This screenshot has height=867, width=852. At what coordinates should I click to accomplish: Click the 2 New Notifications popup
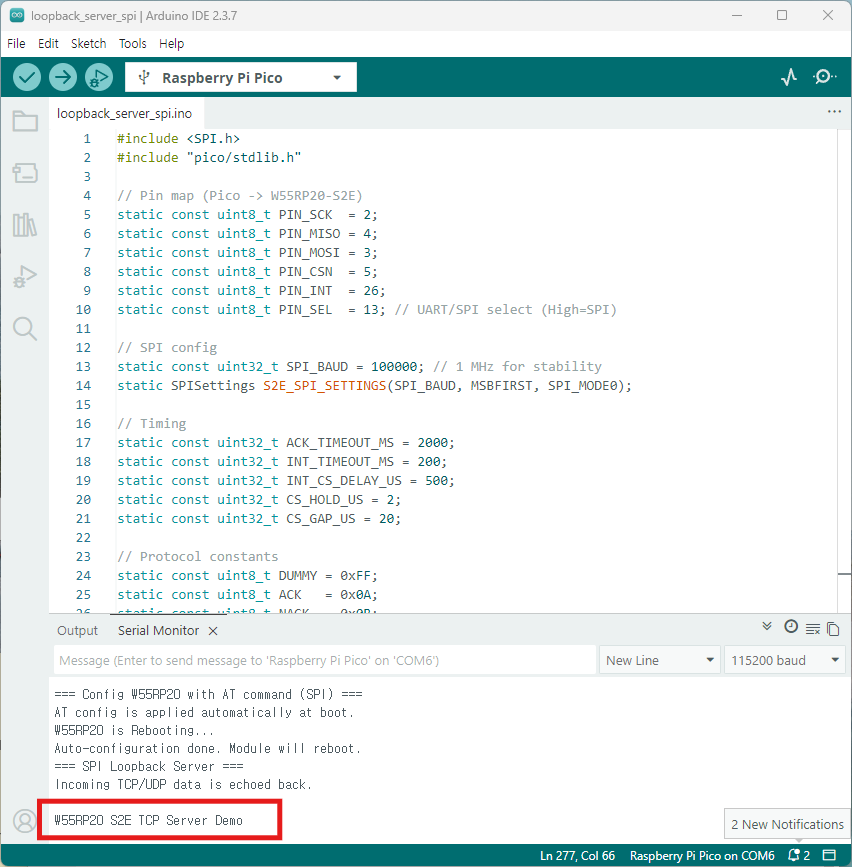pos(786,824)
